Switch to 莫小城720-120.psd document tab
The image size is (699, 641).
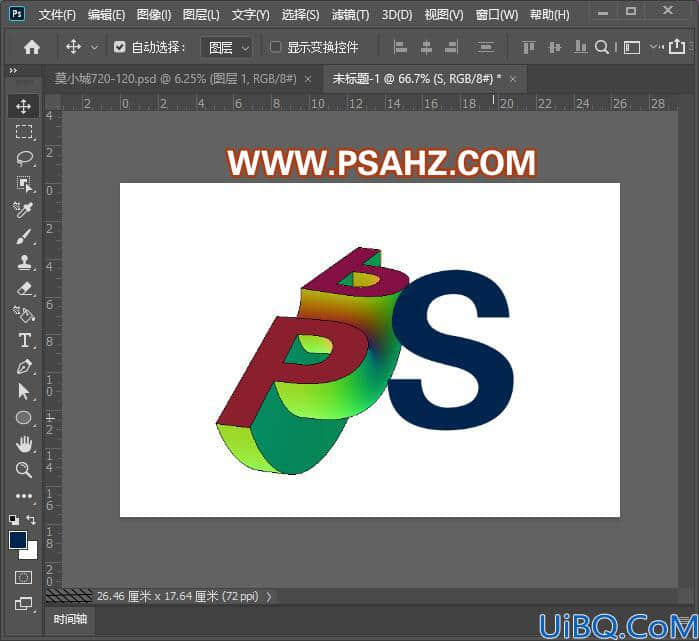(176, 79)
